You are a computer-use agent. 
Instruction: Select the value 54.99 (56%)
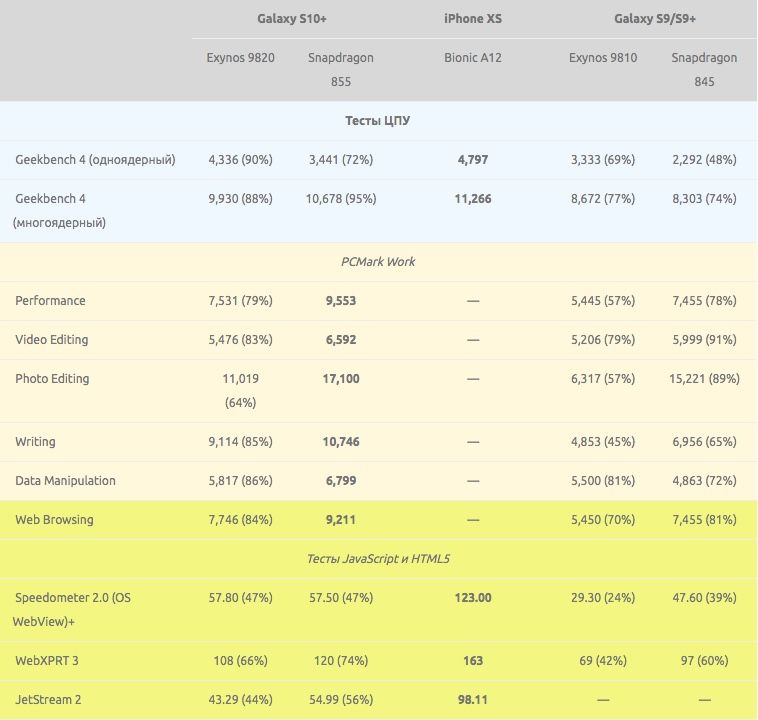point(341,700)
